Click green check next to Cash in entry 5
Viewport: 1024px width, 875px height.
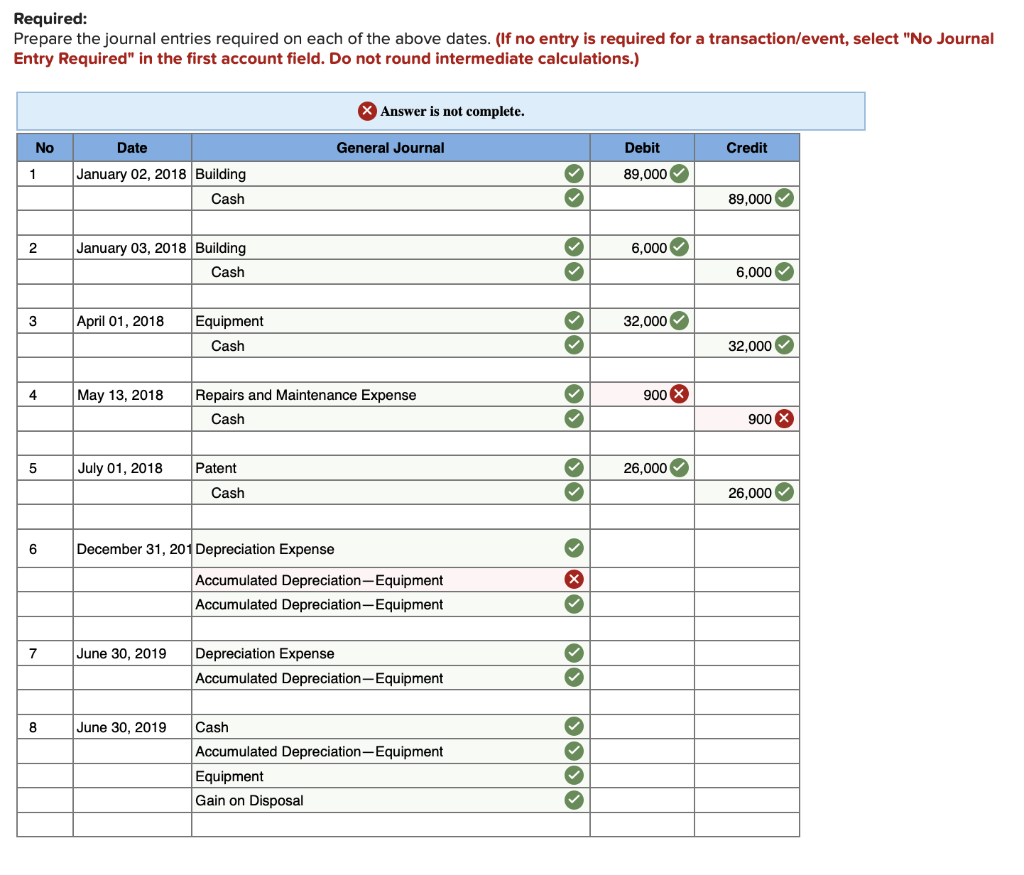pos(574,492)
